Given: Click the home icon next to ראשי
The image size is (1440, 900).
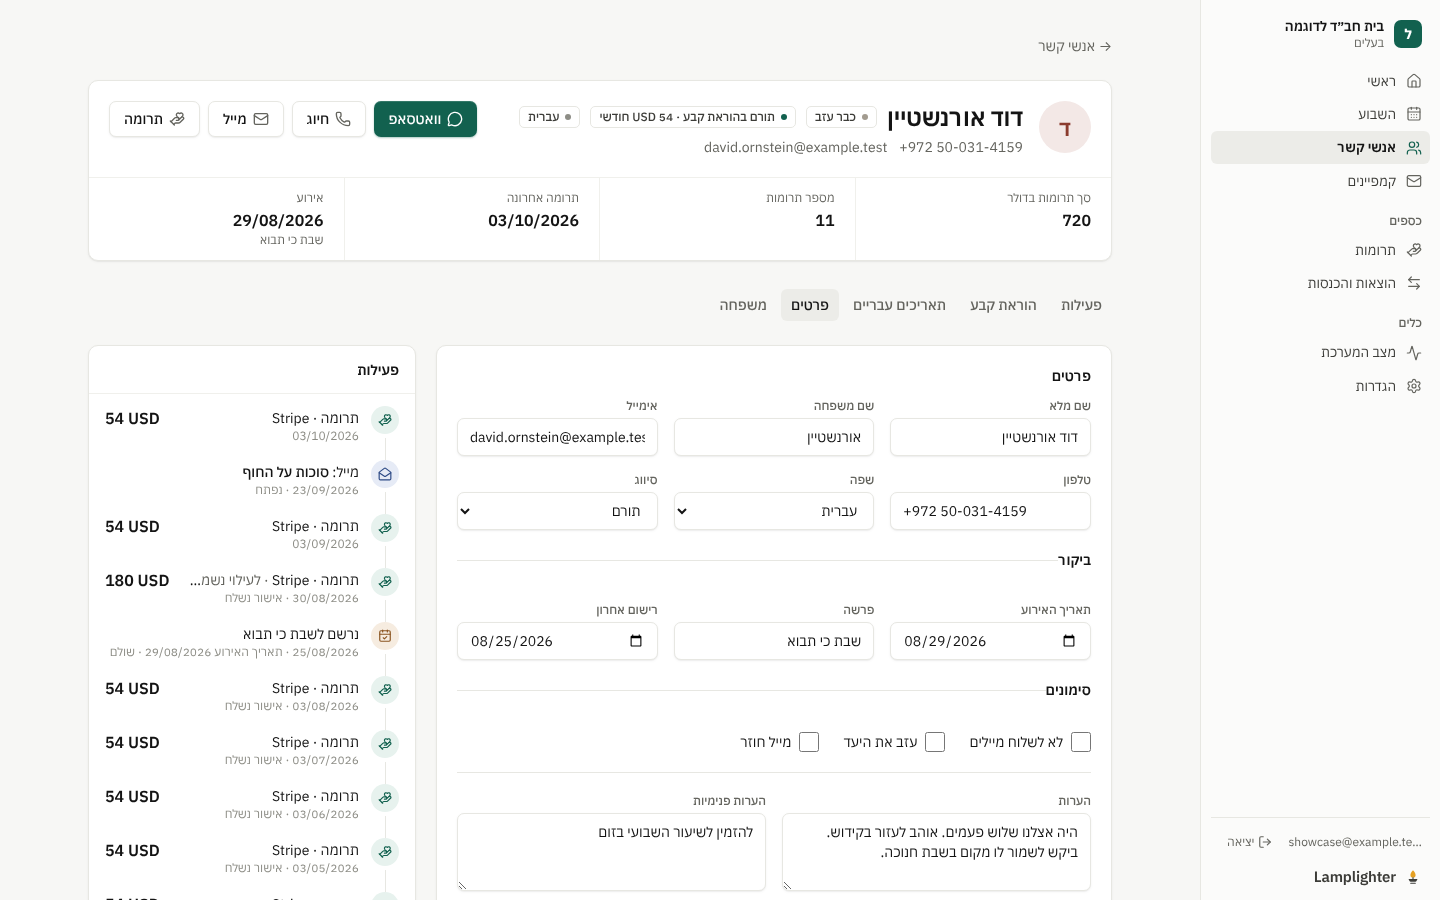Looking at the screenshot, I should (x=1414, y=81).
